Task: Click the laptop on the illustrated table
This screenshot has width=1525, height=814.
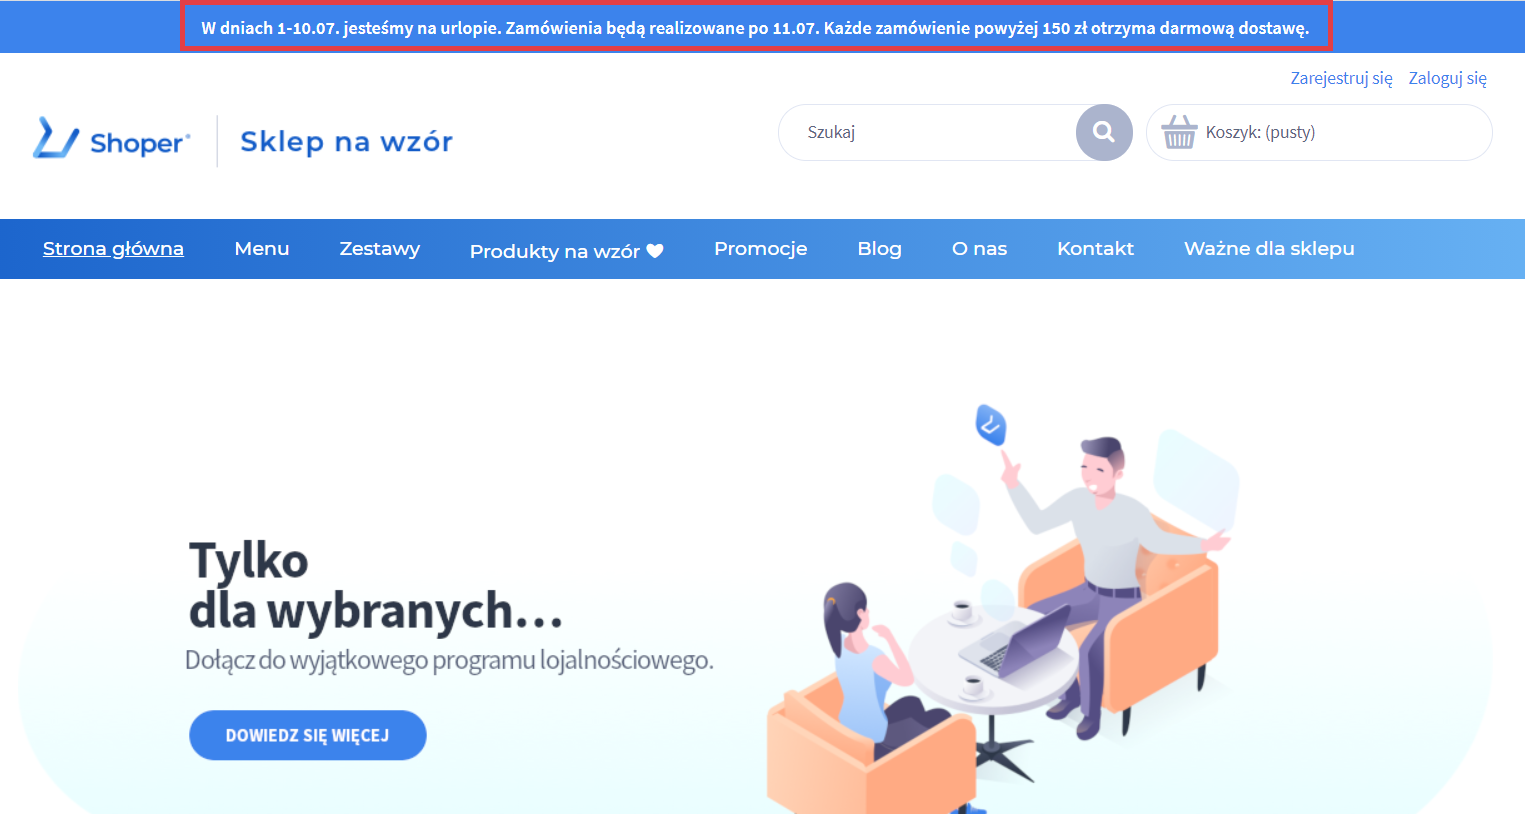Action: click(1016, 640)
